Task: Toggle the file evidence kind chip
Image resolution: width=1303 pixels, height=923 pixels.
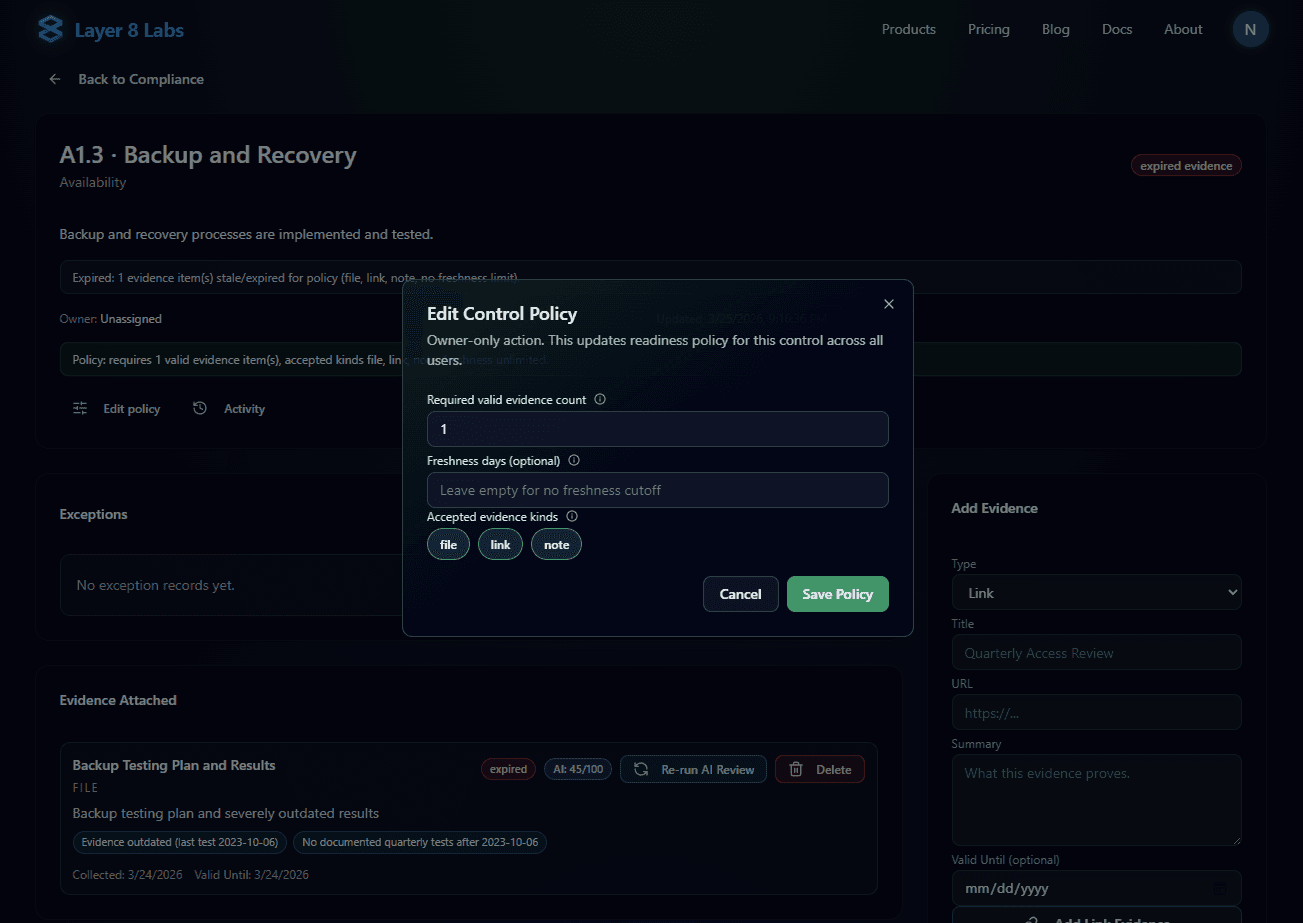Action: pyautogui.click(x=448, y=544)
